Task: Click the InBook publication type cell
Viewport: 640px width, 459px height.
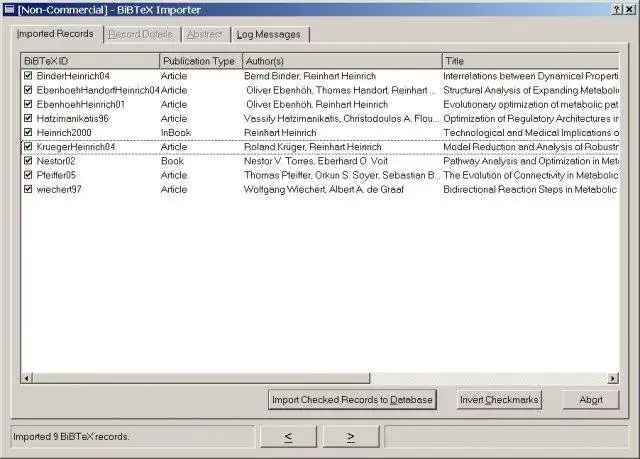Action: (x=176, y=133)
